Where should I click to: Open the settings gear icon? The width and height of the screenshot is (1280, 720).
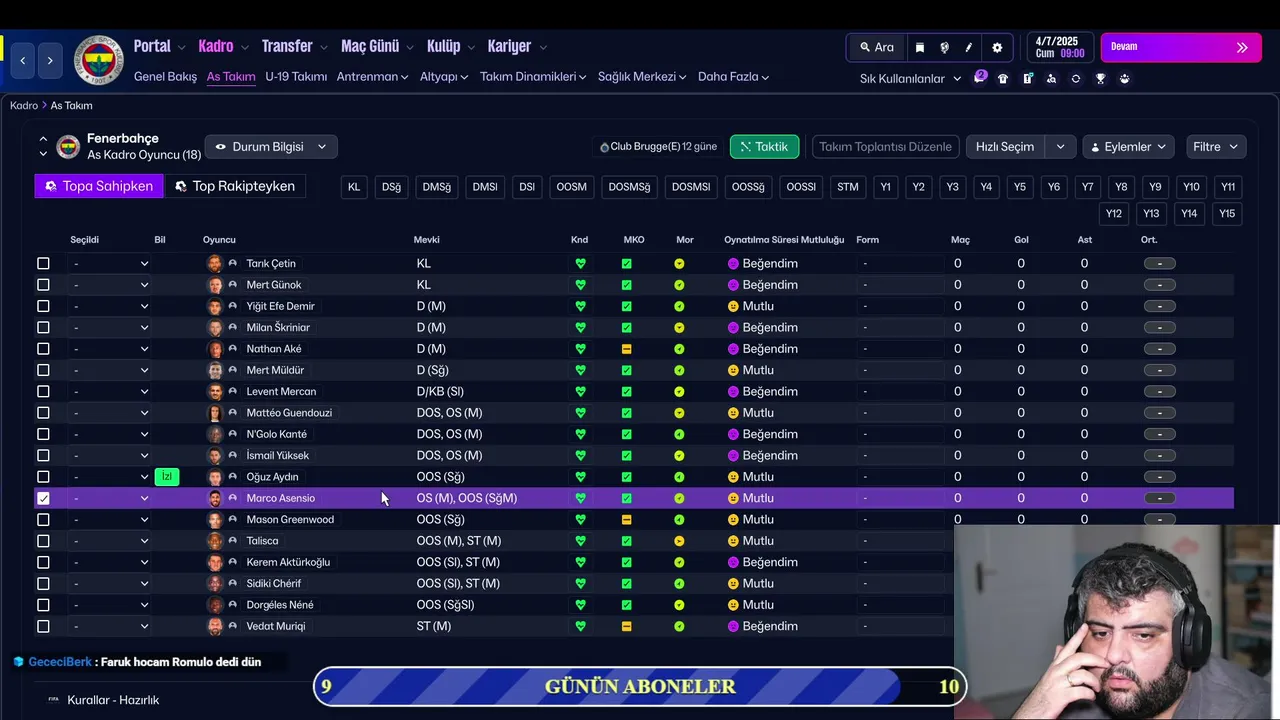pyautogui.click(x=997, y=47)
